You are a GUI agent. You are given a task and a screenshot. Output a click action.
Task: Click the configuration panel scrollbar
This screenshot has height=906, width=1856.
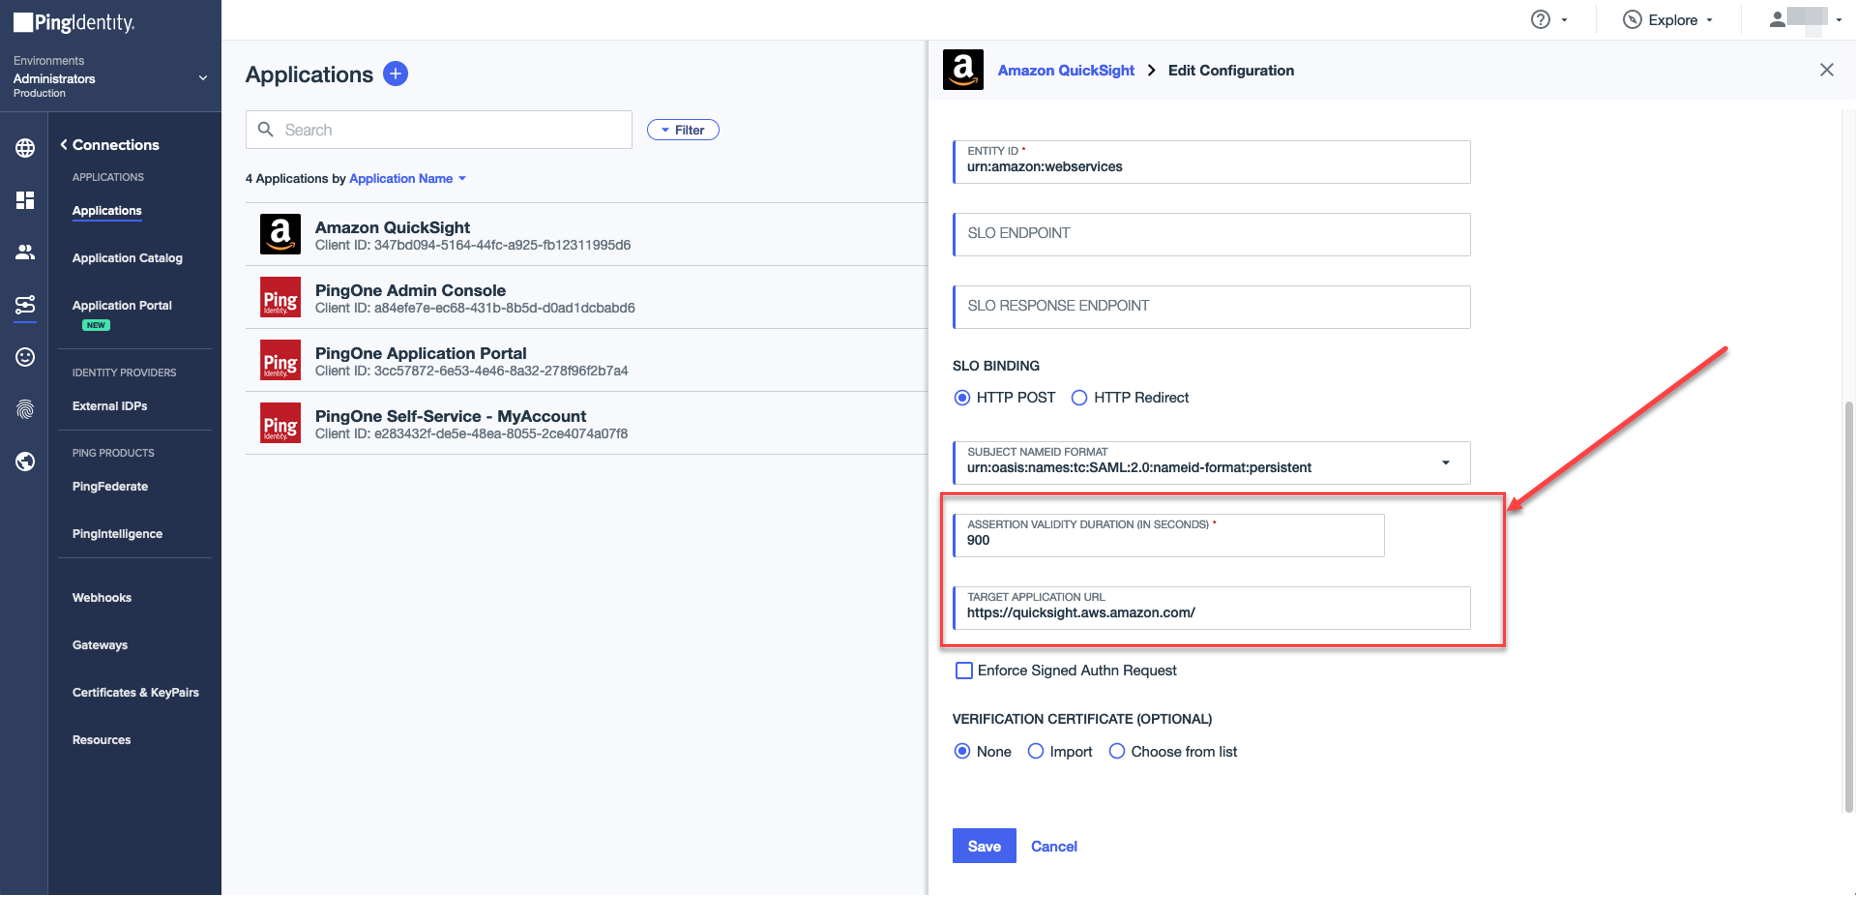(x=1848, y=607)
